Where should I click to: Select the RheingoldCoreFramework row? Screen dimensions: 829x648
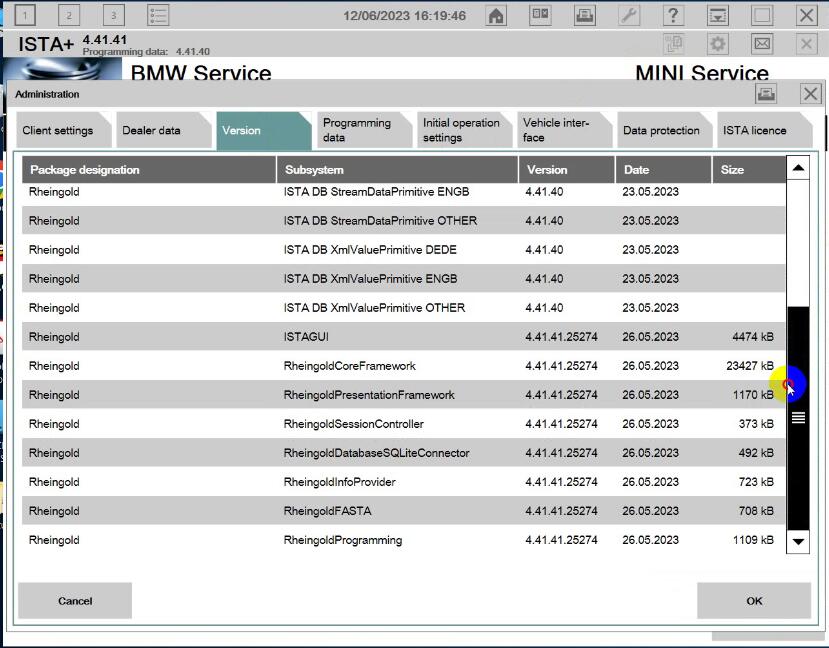[403, 366]
